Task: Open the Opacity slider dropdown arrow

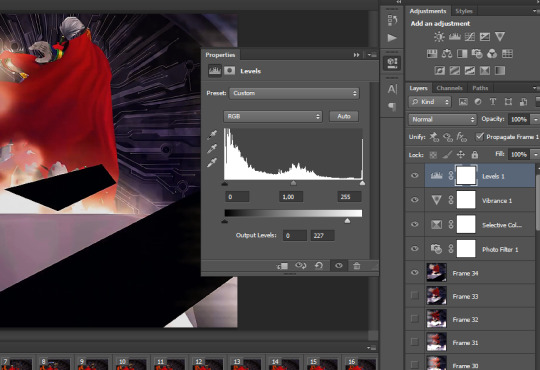Action: [536, 120]
